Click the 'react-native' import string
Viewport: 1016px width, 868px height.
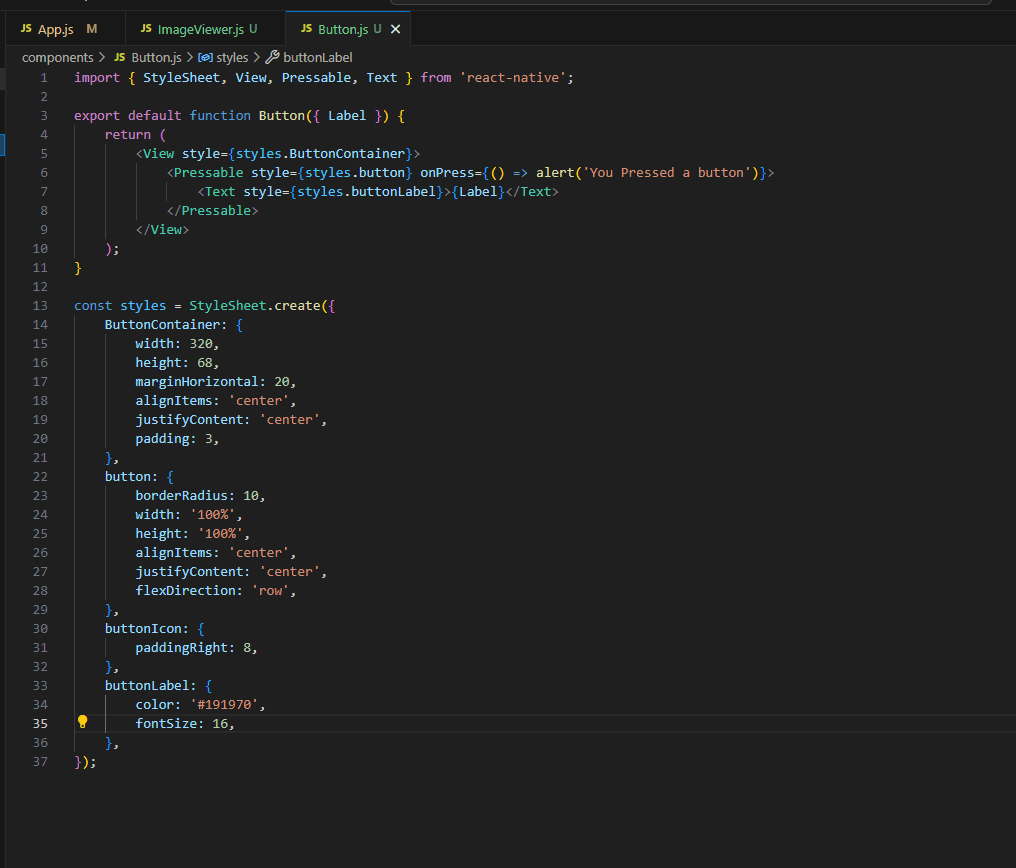(513, 77)
